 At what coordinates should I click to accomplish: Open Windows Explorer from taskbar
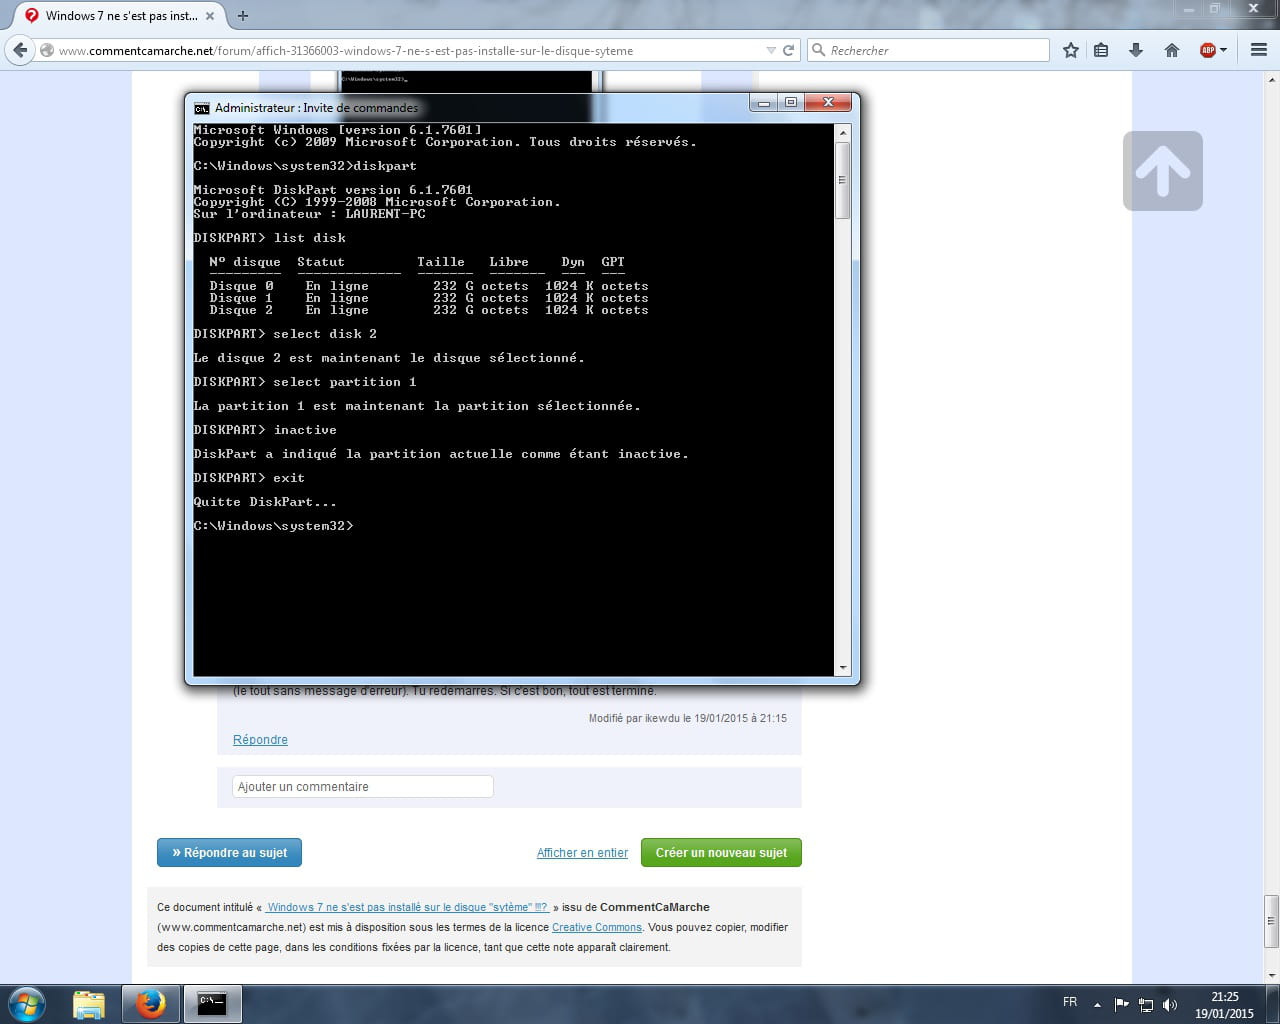click(x=89, y=1004)
